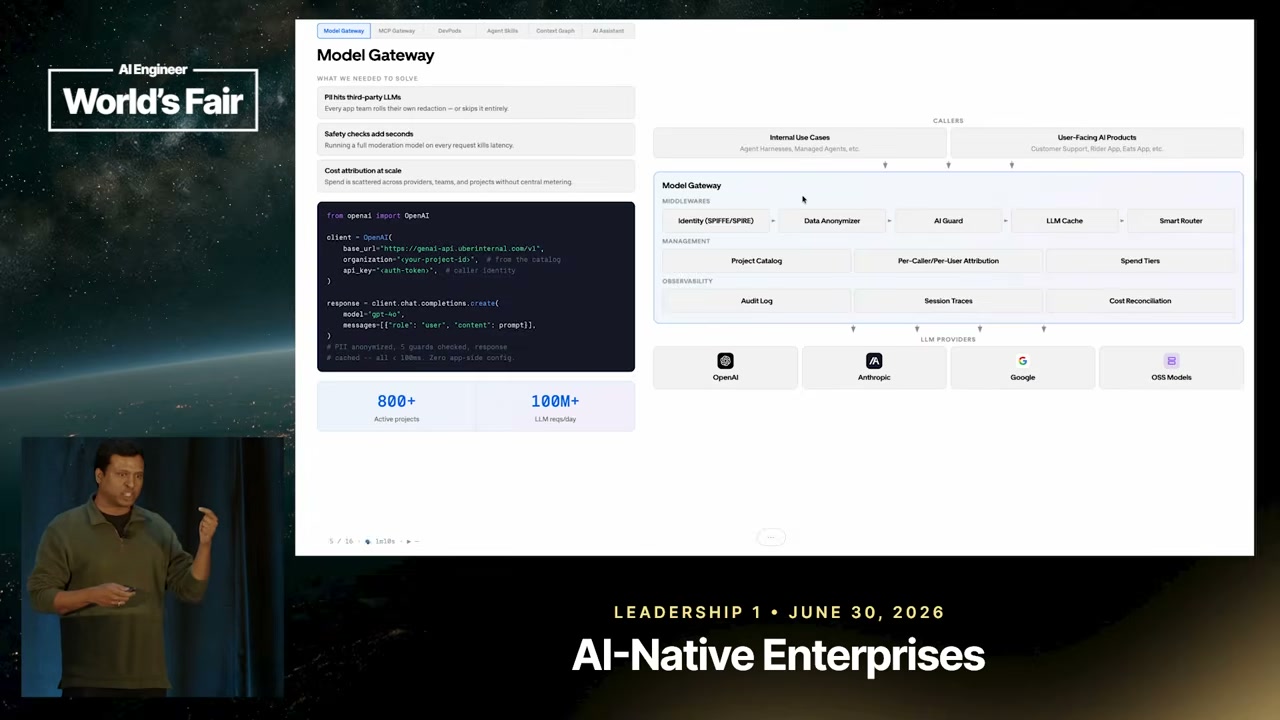Click the OBSERVABILITY section label
This screenshot has height=720, width=1280.
[687, 281]
